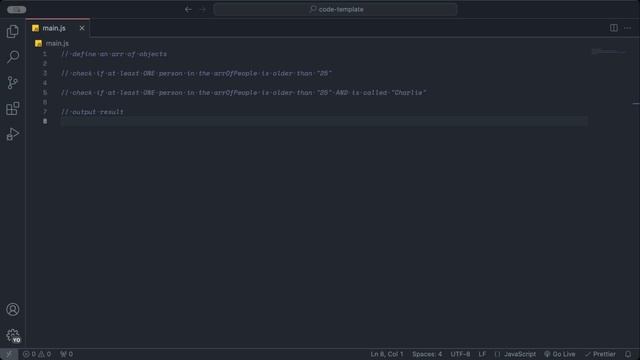
Task: Open editor More Actions ellipsis
Action: click(x=627, y=28)
